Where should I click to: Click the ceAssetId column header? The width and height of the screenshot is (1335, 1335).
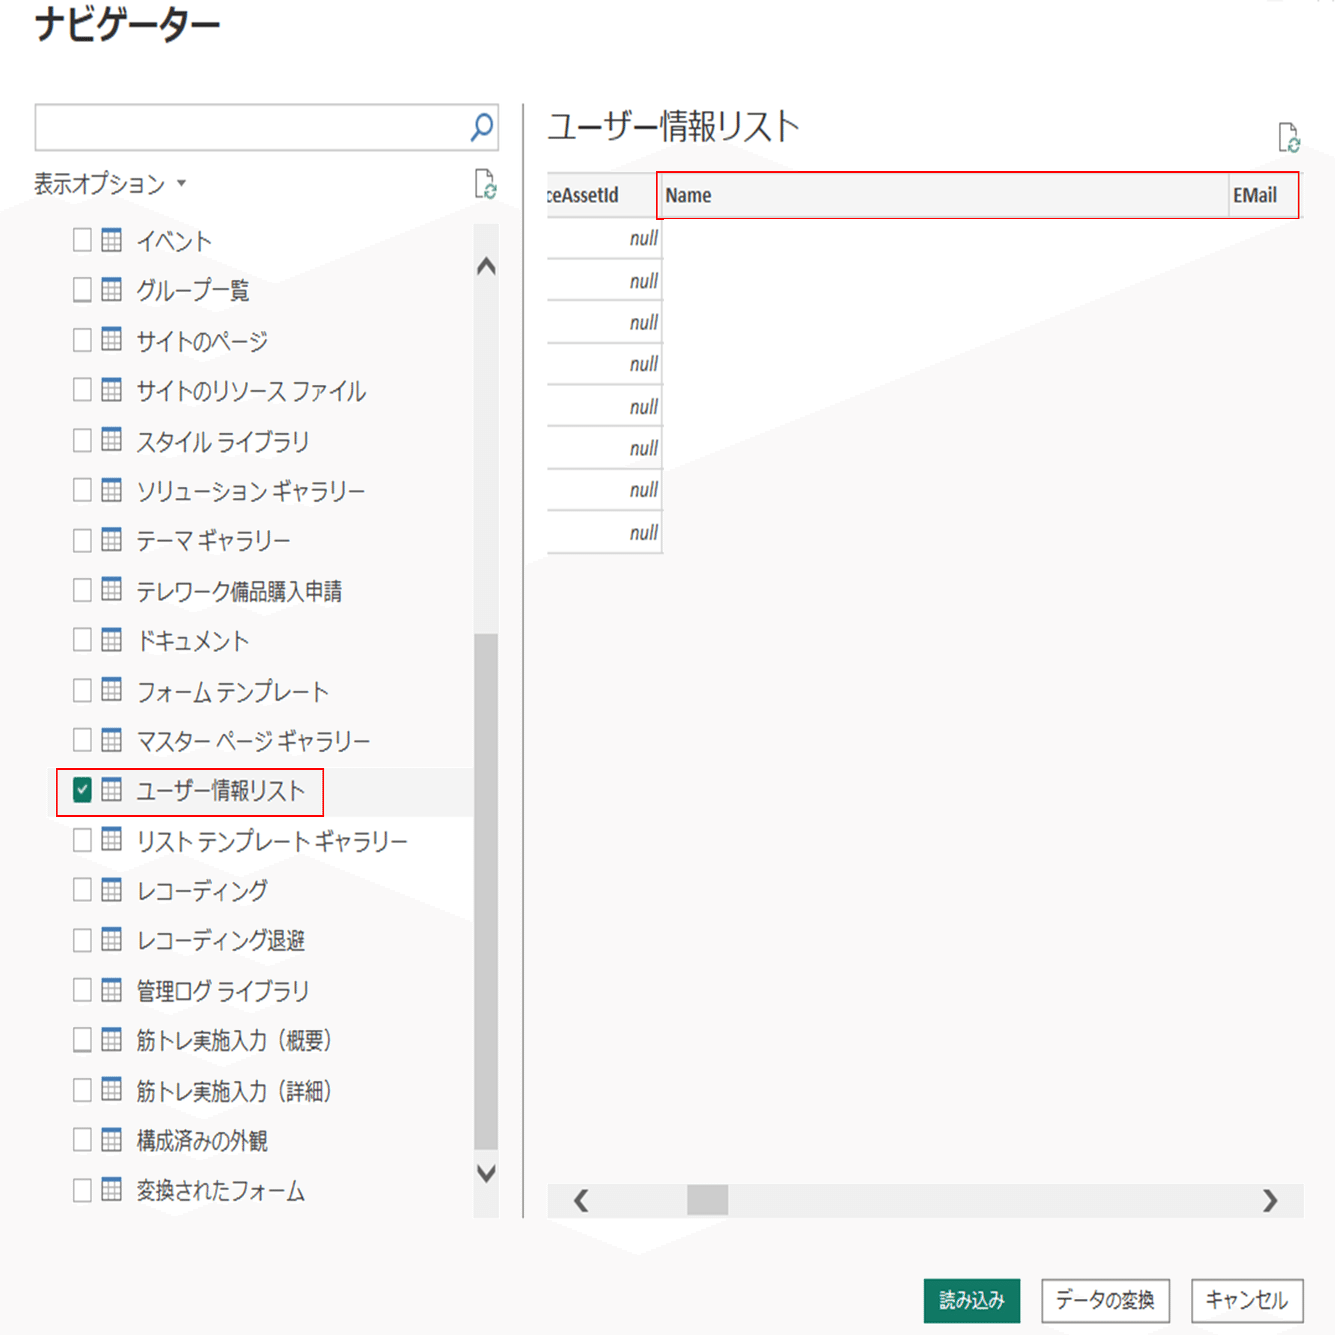603,195
